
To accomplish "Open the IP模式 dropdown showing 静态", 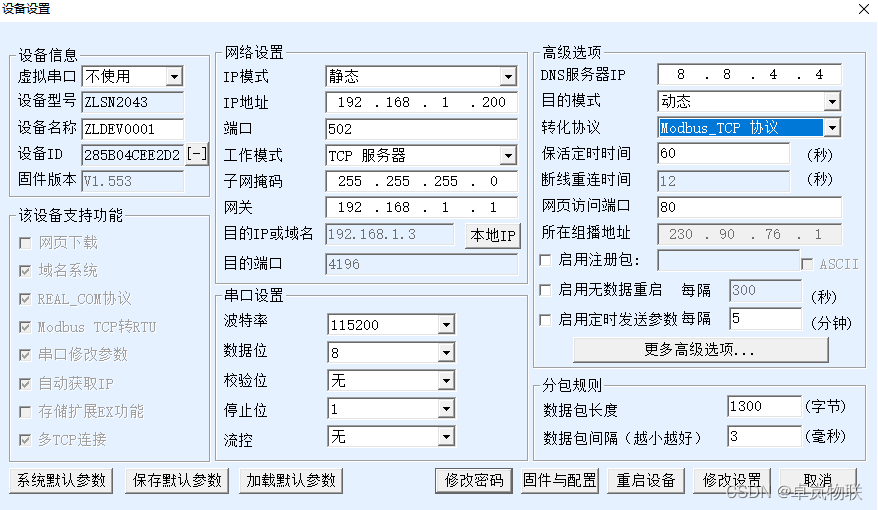I will click(508, 76).
